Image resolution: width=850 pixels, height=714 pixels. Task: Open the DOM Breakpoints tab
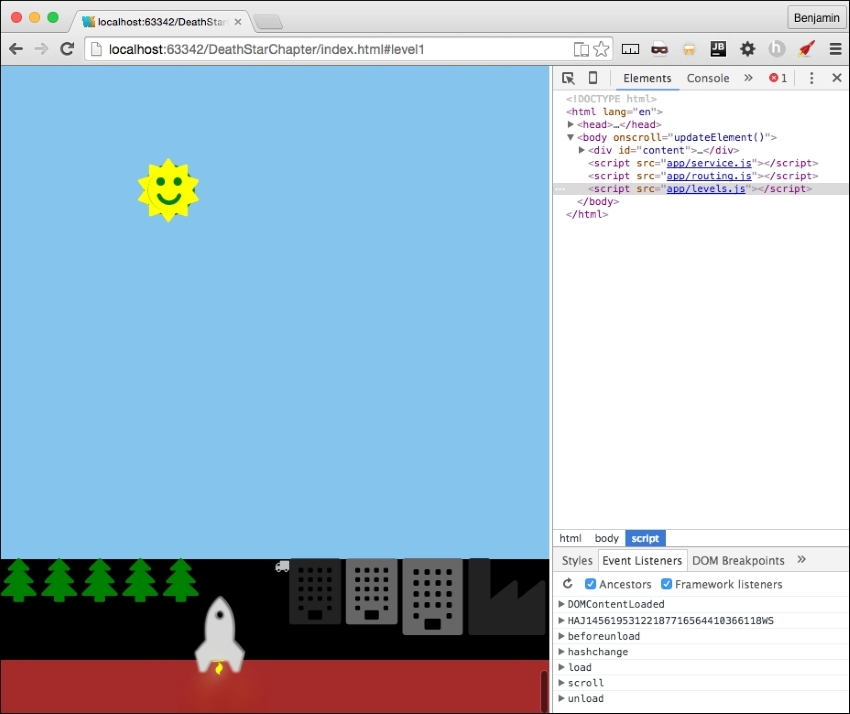738,560
